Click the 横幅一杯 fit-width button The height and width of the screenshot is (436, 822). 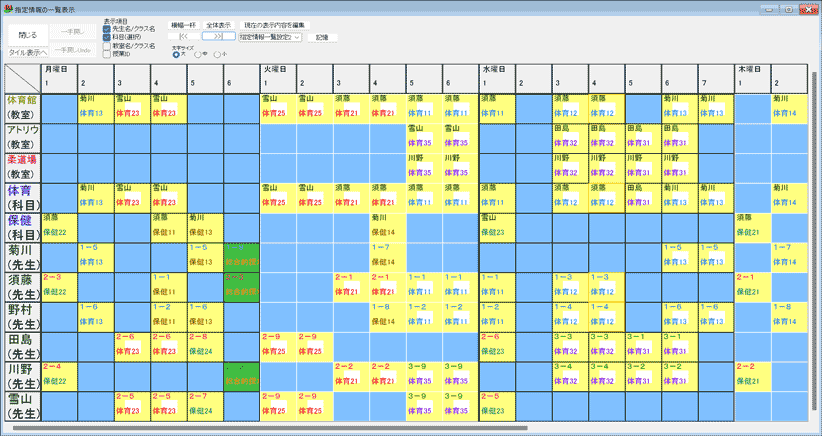[184, 24]
